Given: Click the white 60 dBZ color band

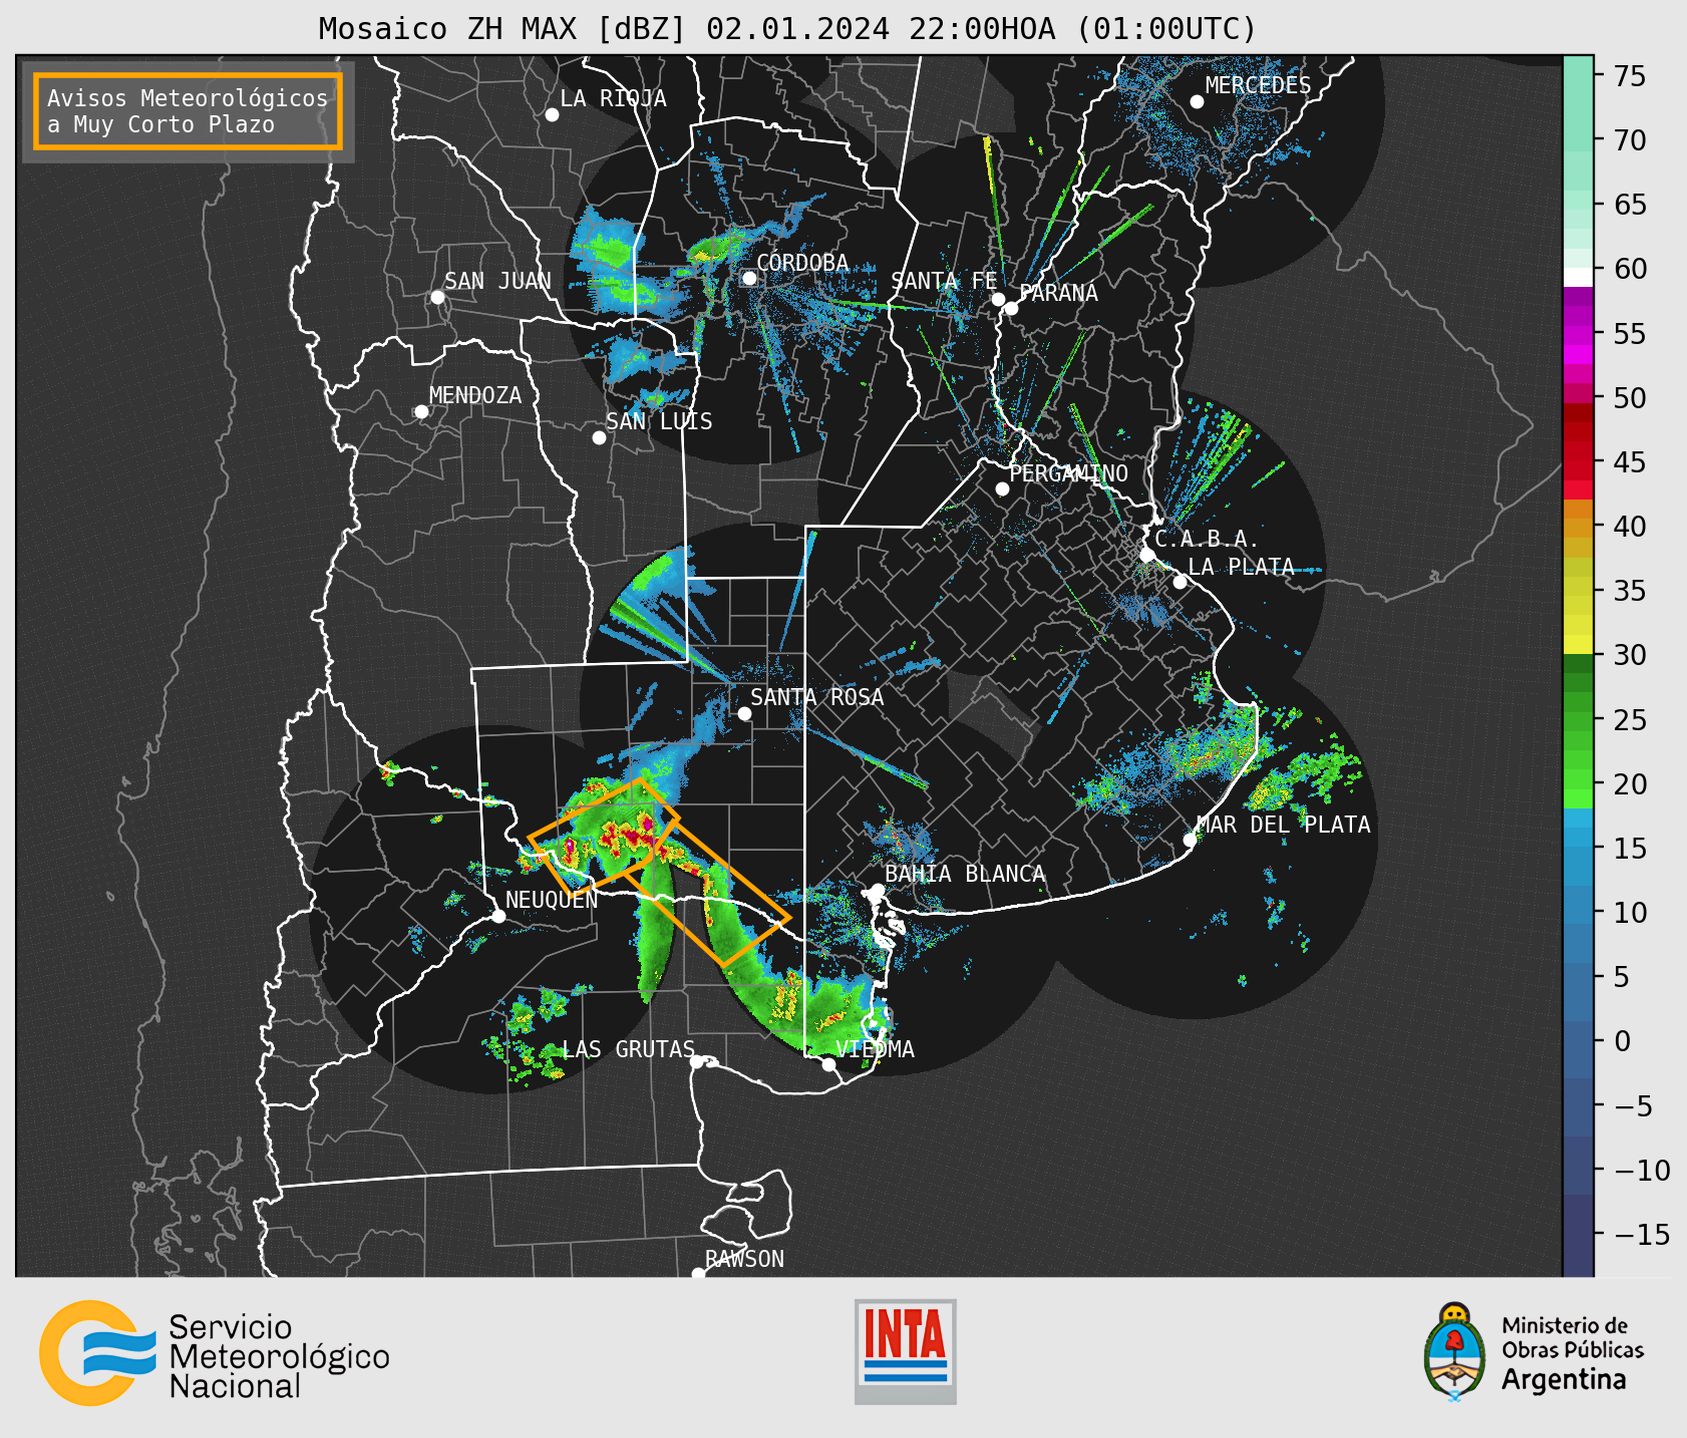Looking at the screenshot, I should 1578,277.
